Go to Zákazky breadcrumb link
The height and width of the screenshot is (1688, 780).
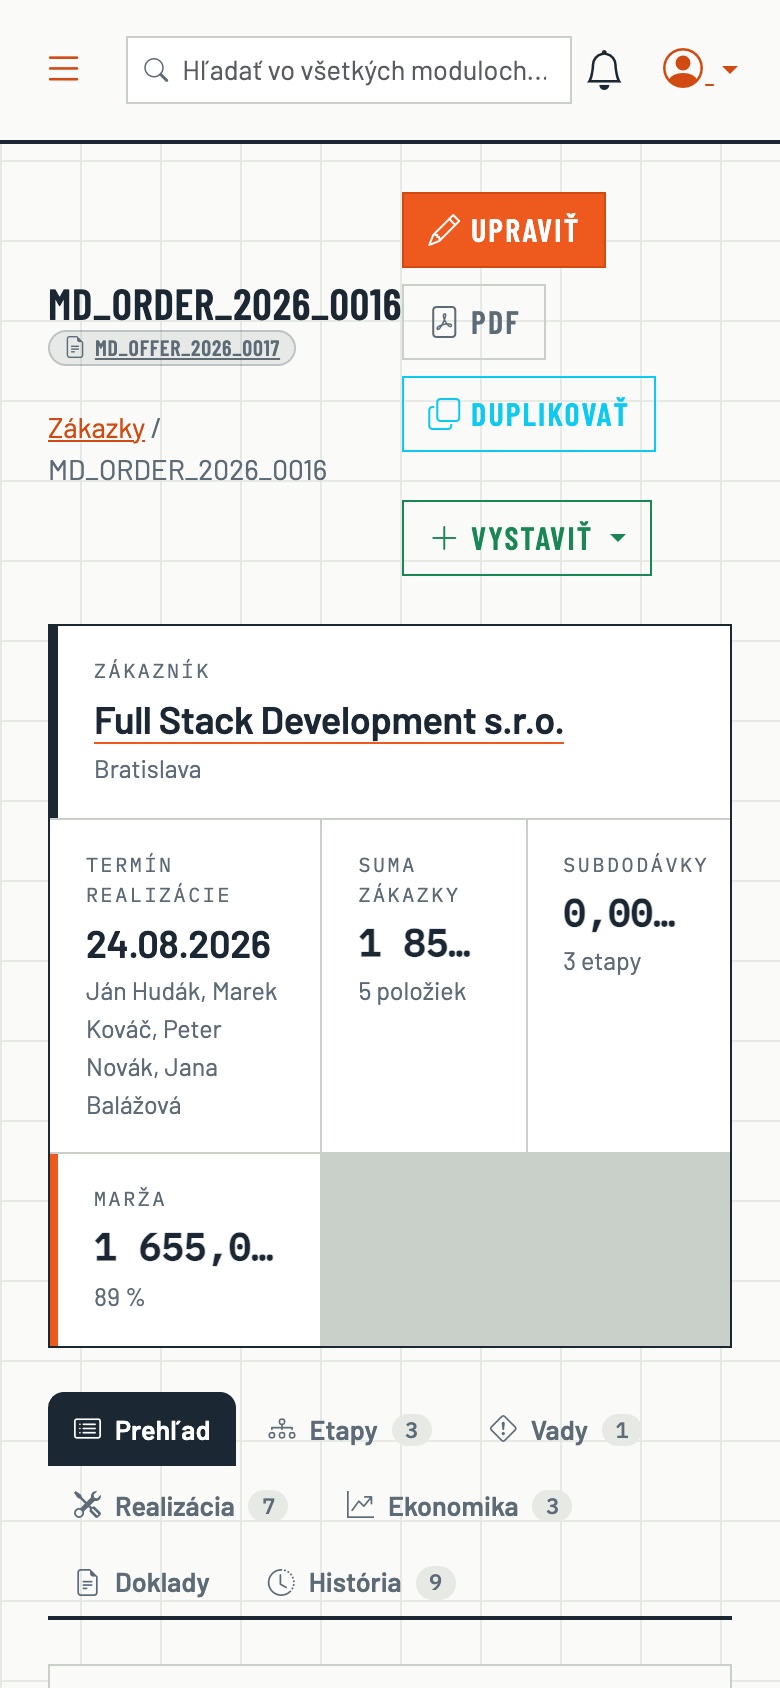97,429
